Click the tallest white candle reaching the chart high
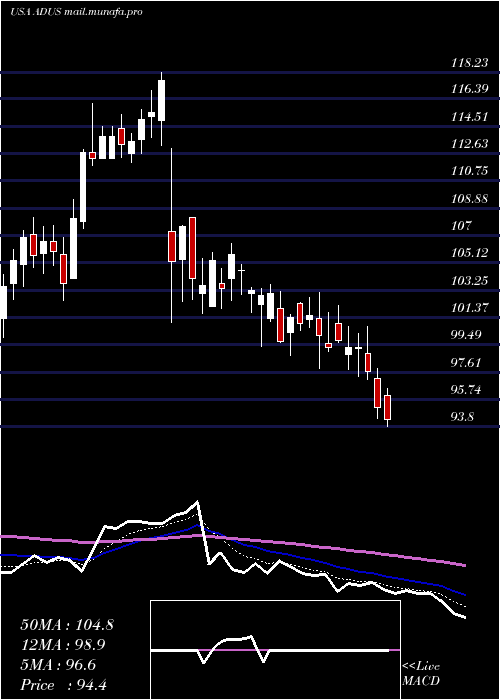 click(162, 100)
